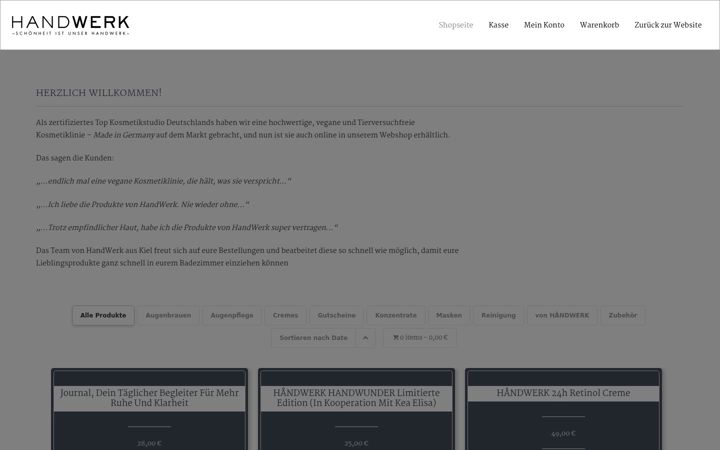Filter products by Augenbrauen
This screenshot has height=450, width=720.
[168, 315]
